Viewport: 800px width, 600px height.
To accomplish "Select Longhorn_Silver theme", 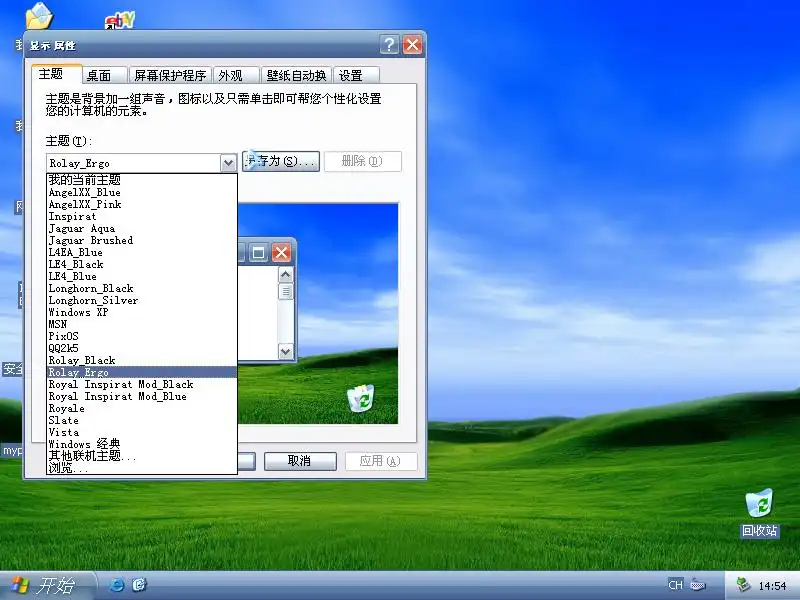I will point(142,301).
